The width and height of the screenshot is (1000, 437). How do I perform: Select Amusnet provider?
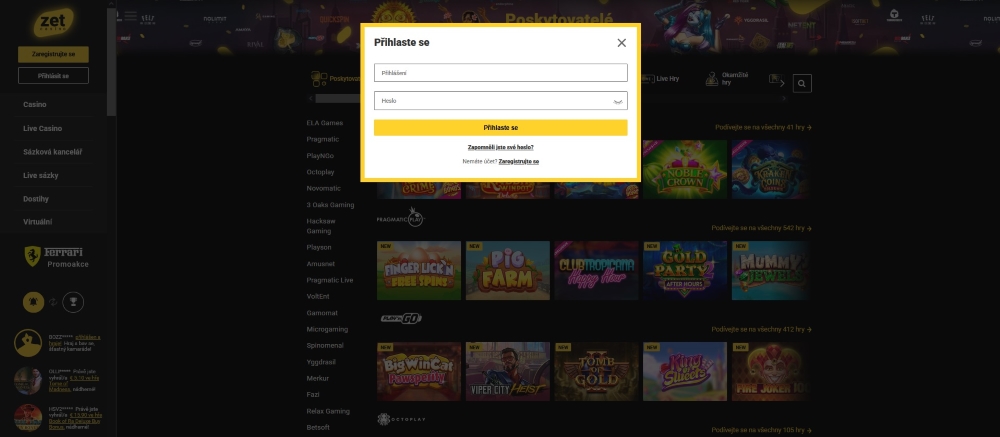point(321,263)
